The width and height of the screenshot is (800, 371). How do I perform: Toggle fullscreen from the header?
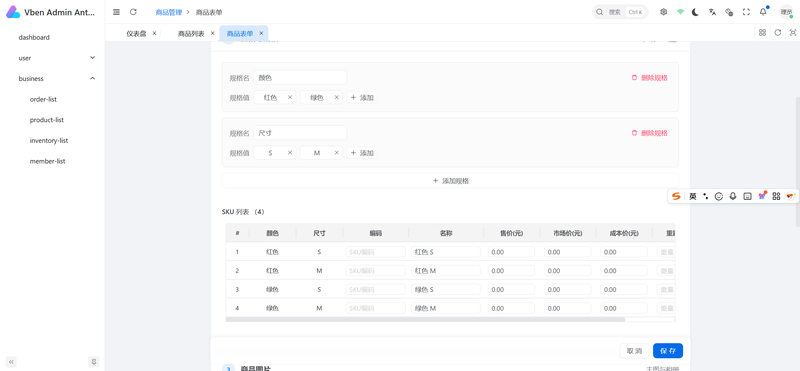[x=746, y=12]
